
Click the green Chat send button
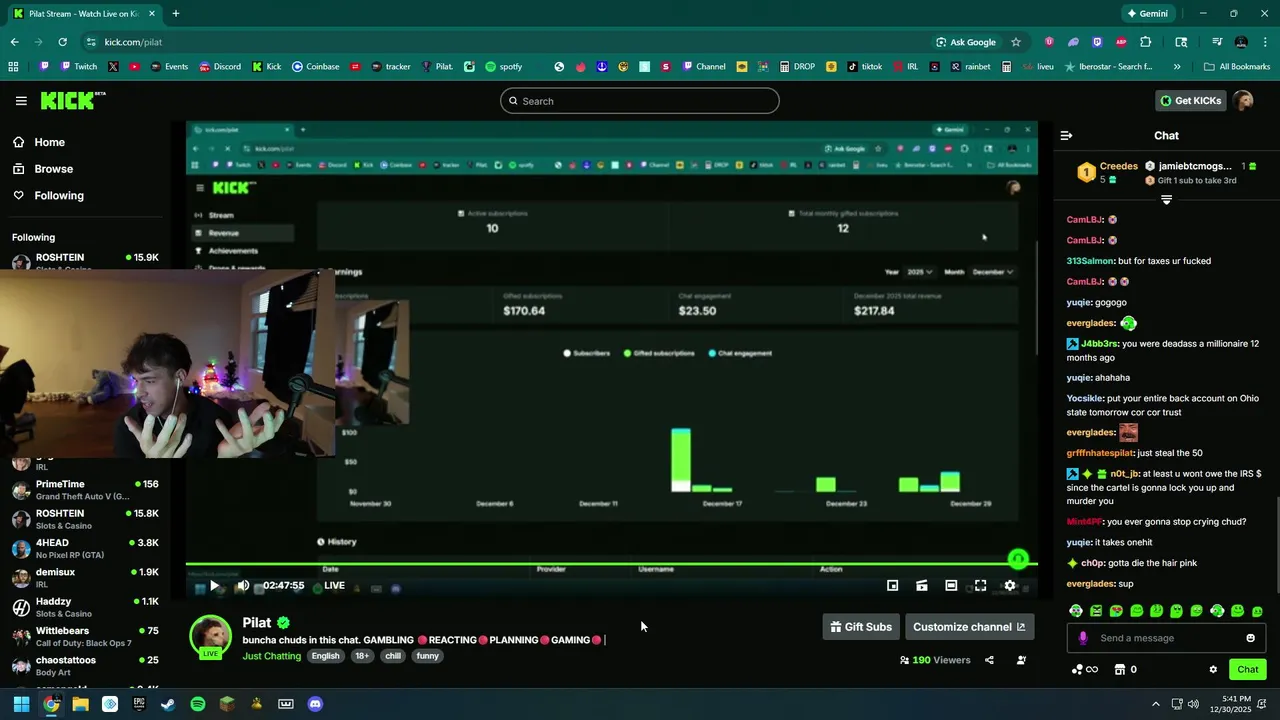click(x=1248, y=670)
